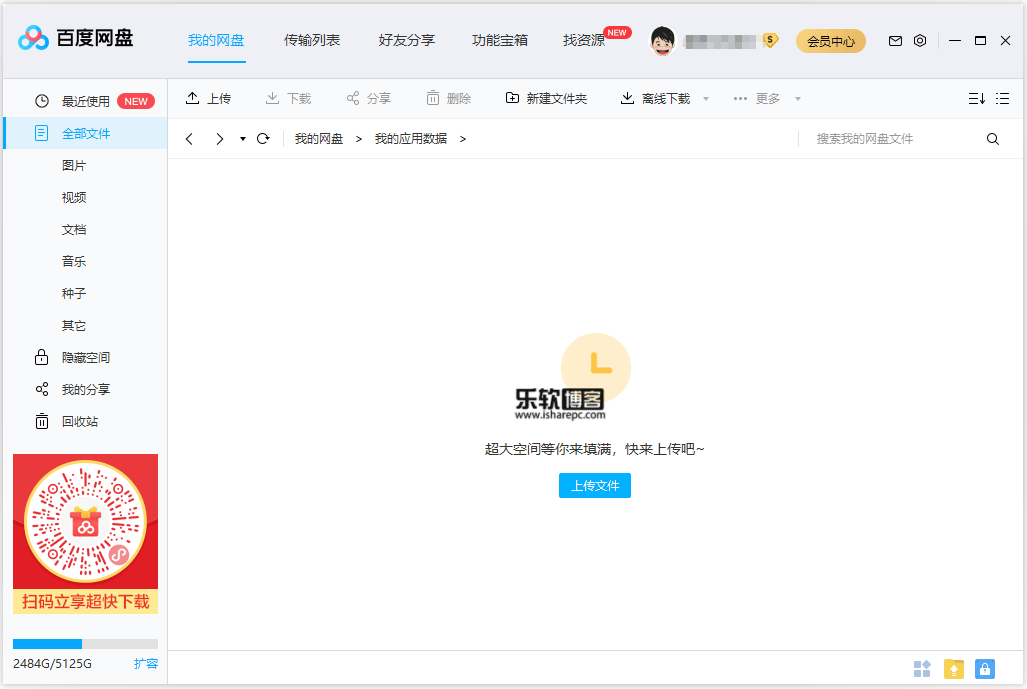Click the 分享 share toolbar button
Screen dimensions: 1027x689
[369, 98]
